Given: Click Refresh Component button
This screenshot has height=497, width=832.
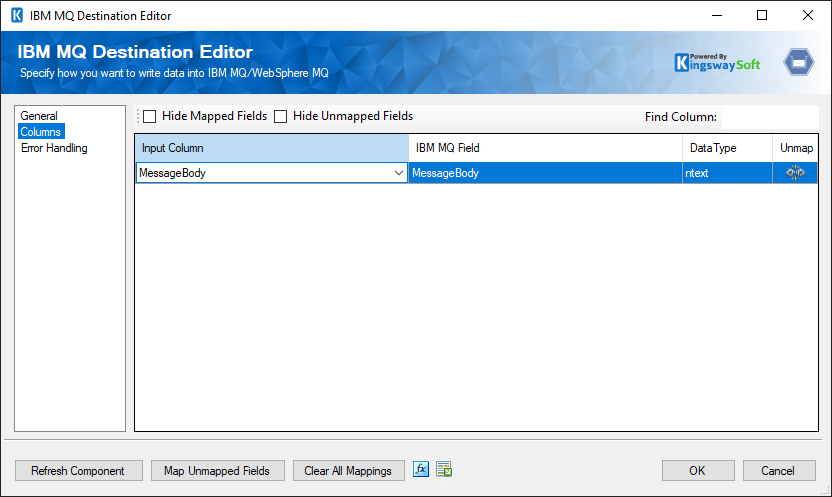Looking at the screenshot, I should [x=79, y=470].
